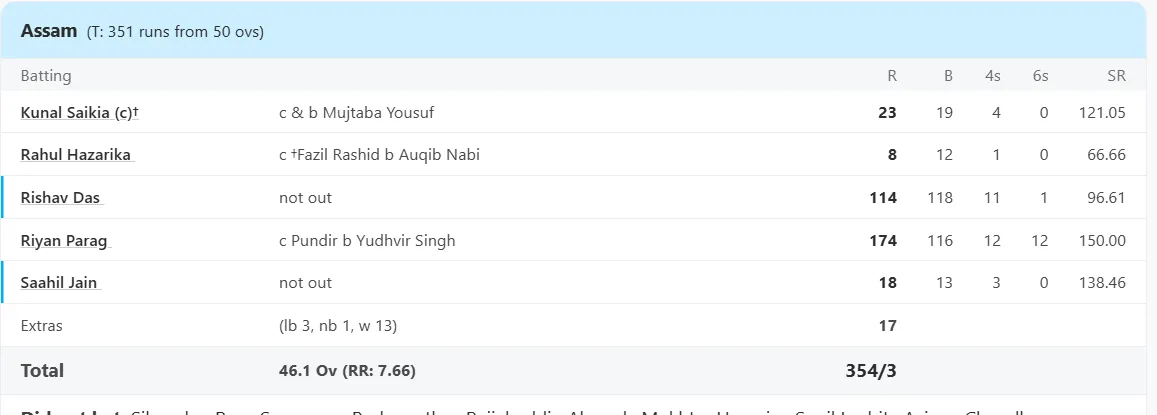
Task: Click the Batting column header
Action: pyautogui.click(x=46, y=76)
